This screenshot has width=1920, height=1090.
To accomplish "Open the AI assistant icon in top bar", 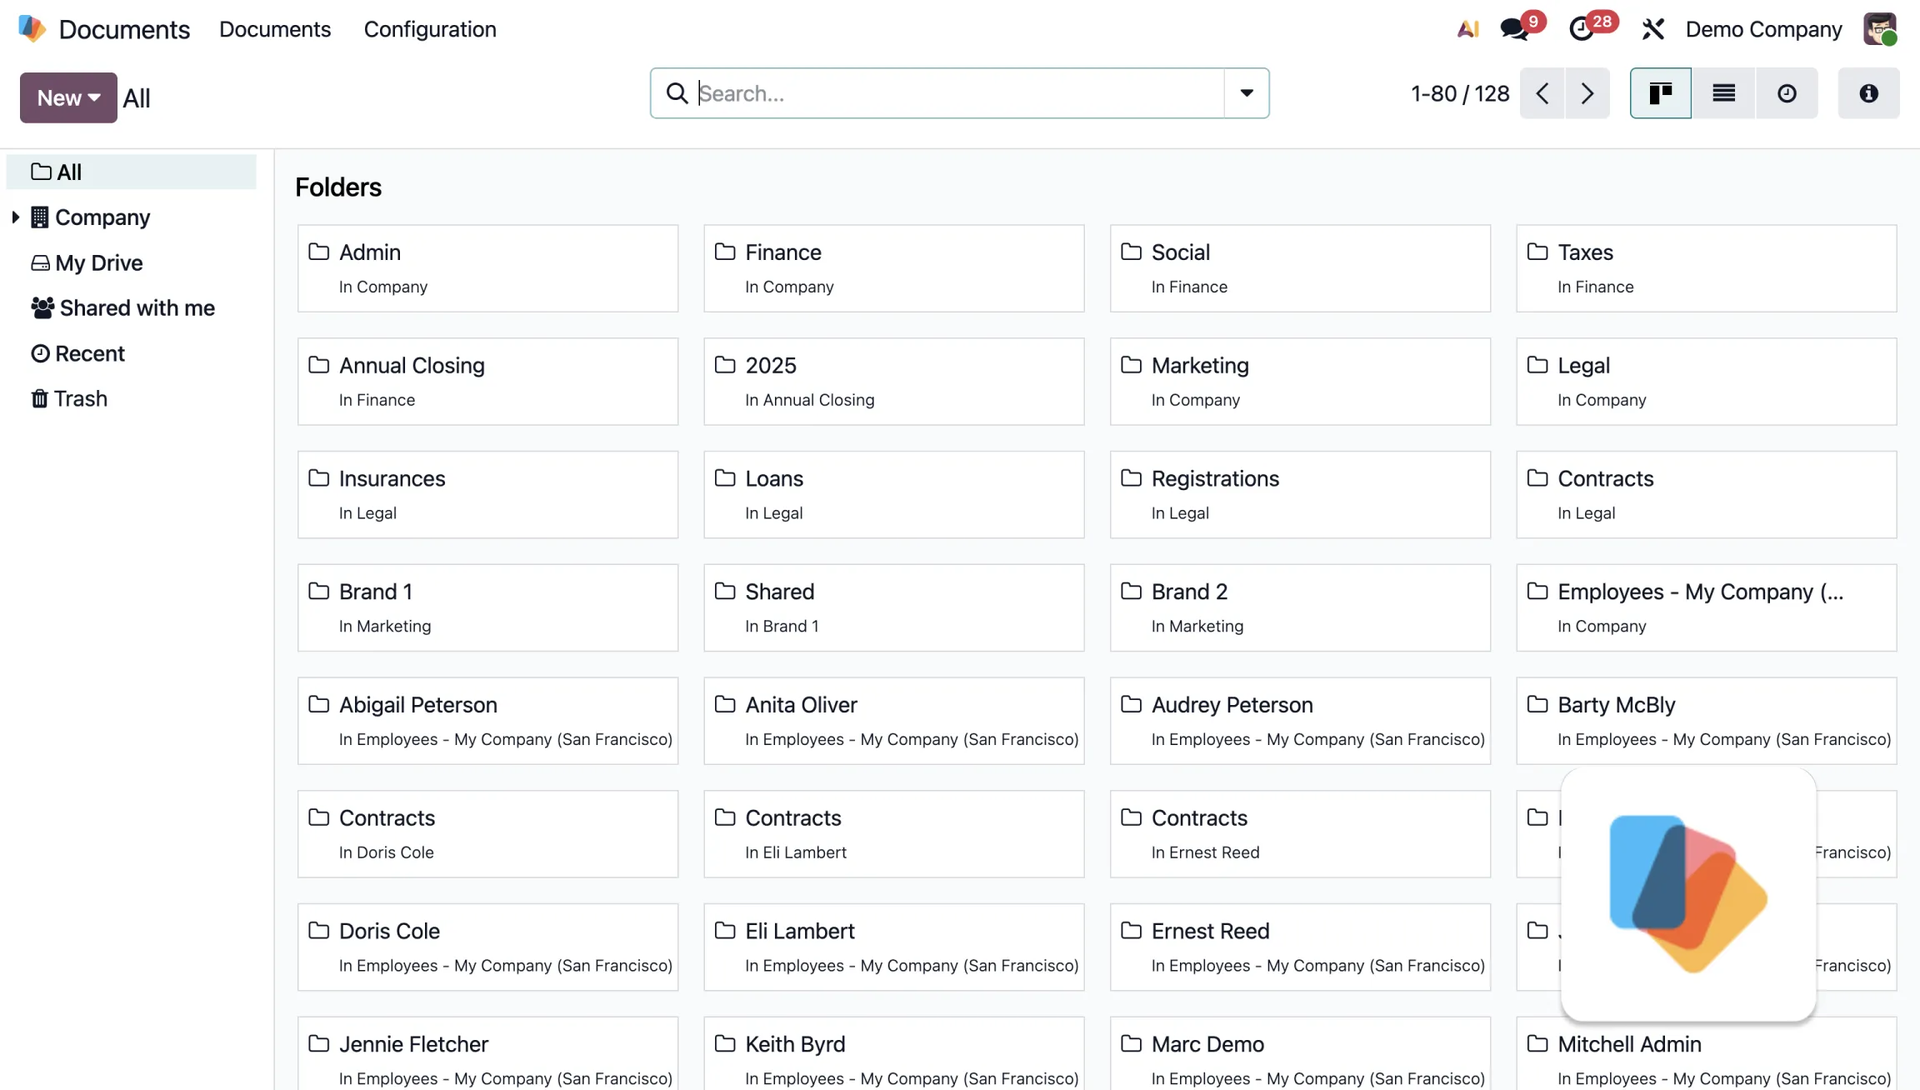I will 1467,29.
